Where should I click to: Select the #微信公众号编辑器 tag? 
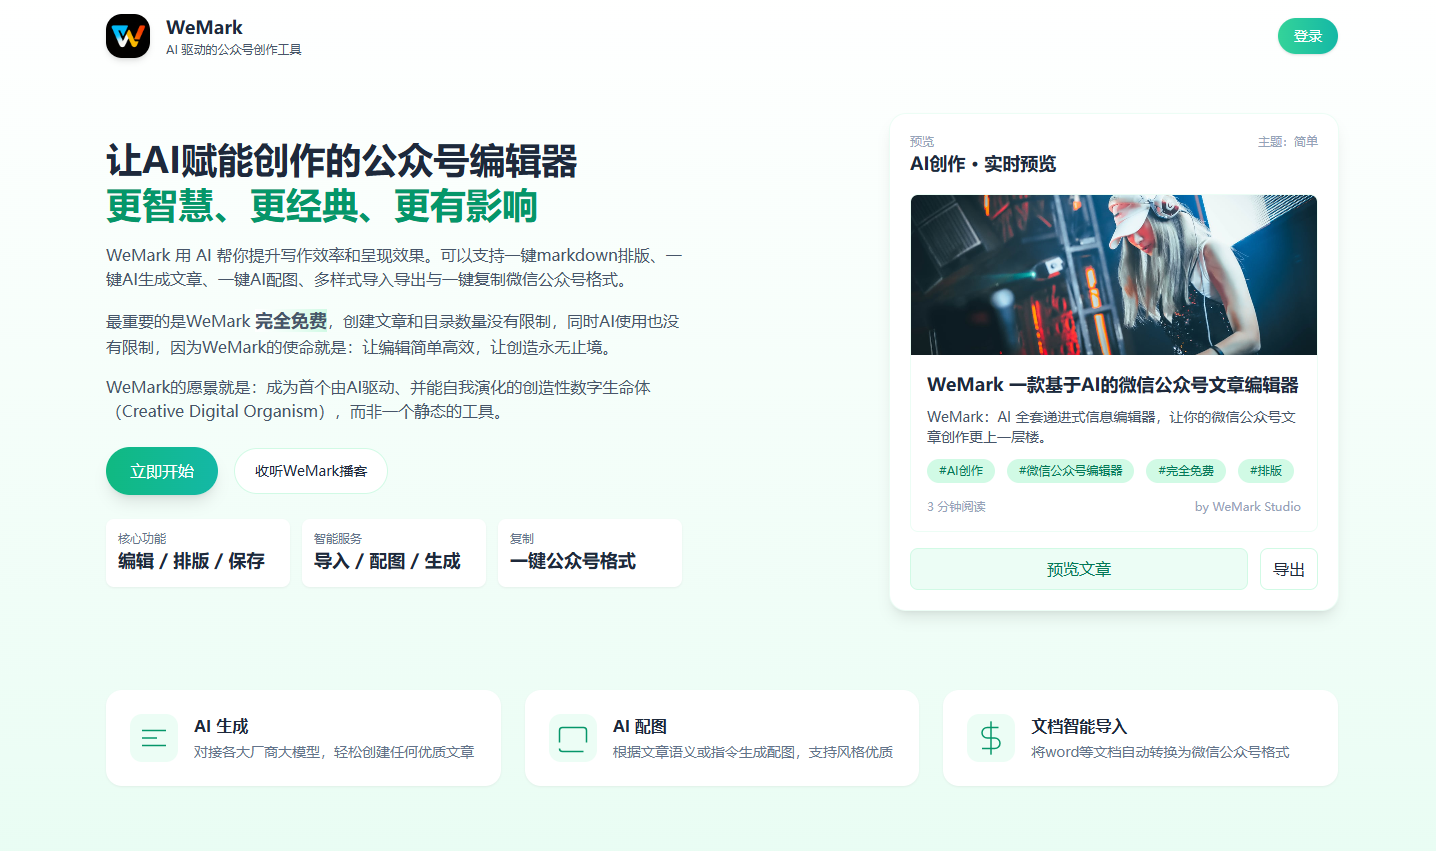(x=1070, y=471)
